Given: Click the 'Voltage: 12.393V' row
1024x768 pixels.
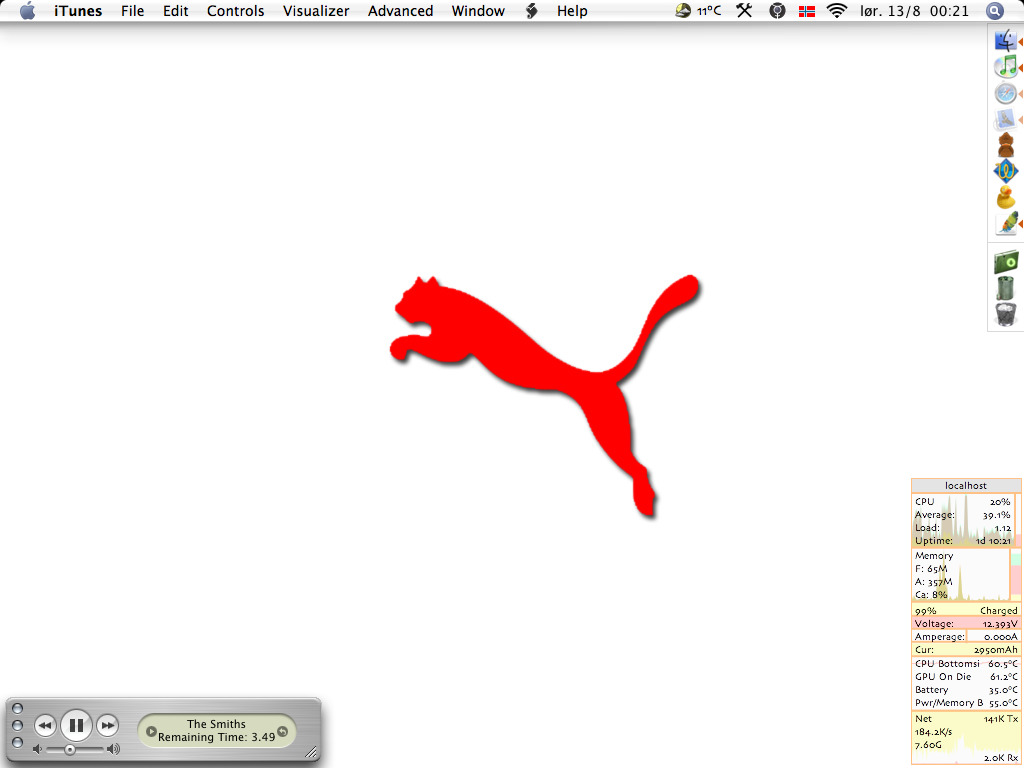Looking at the screenshot, I should click(966, 624).
